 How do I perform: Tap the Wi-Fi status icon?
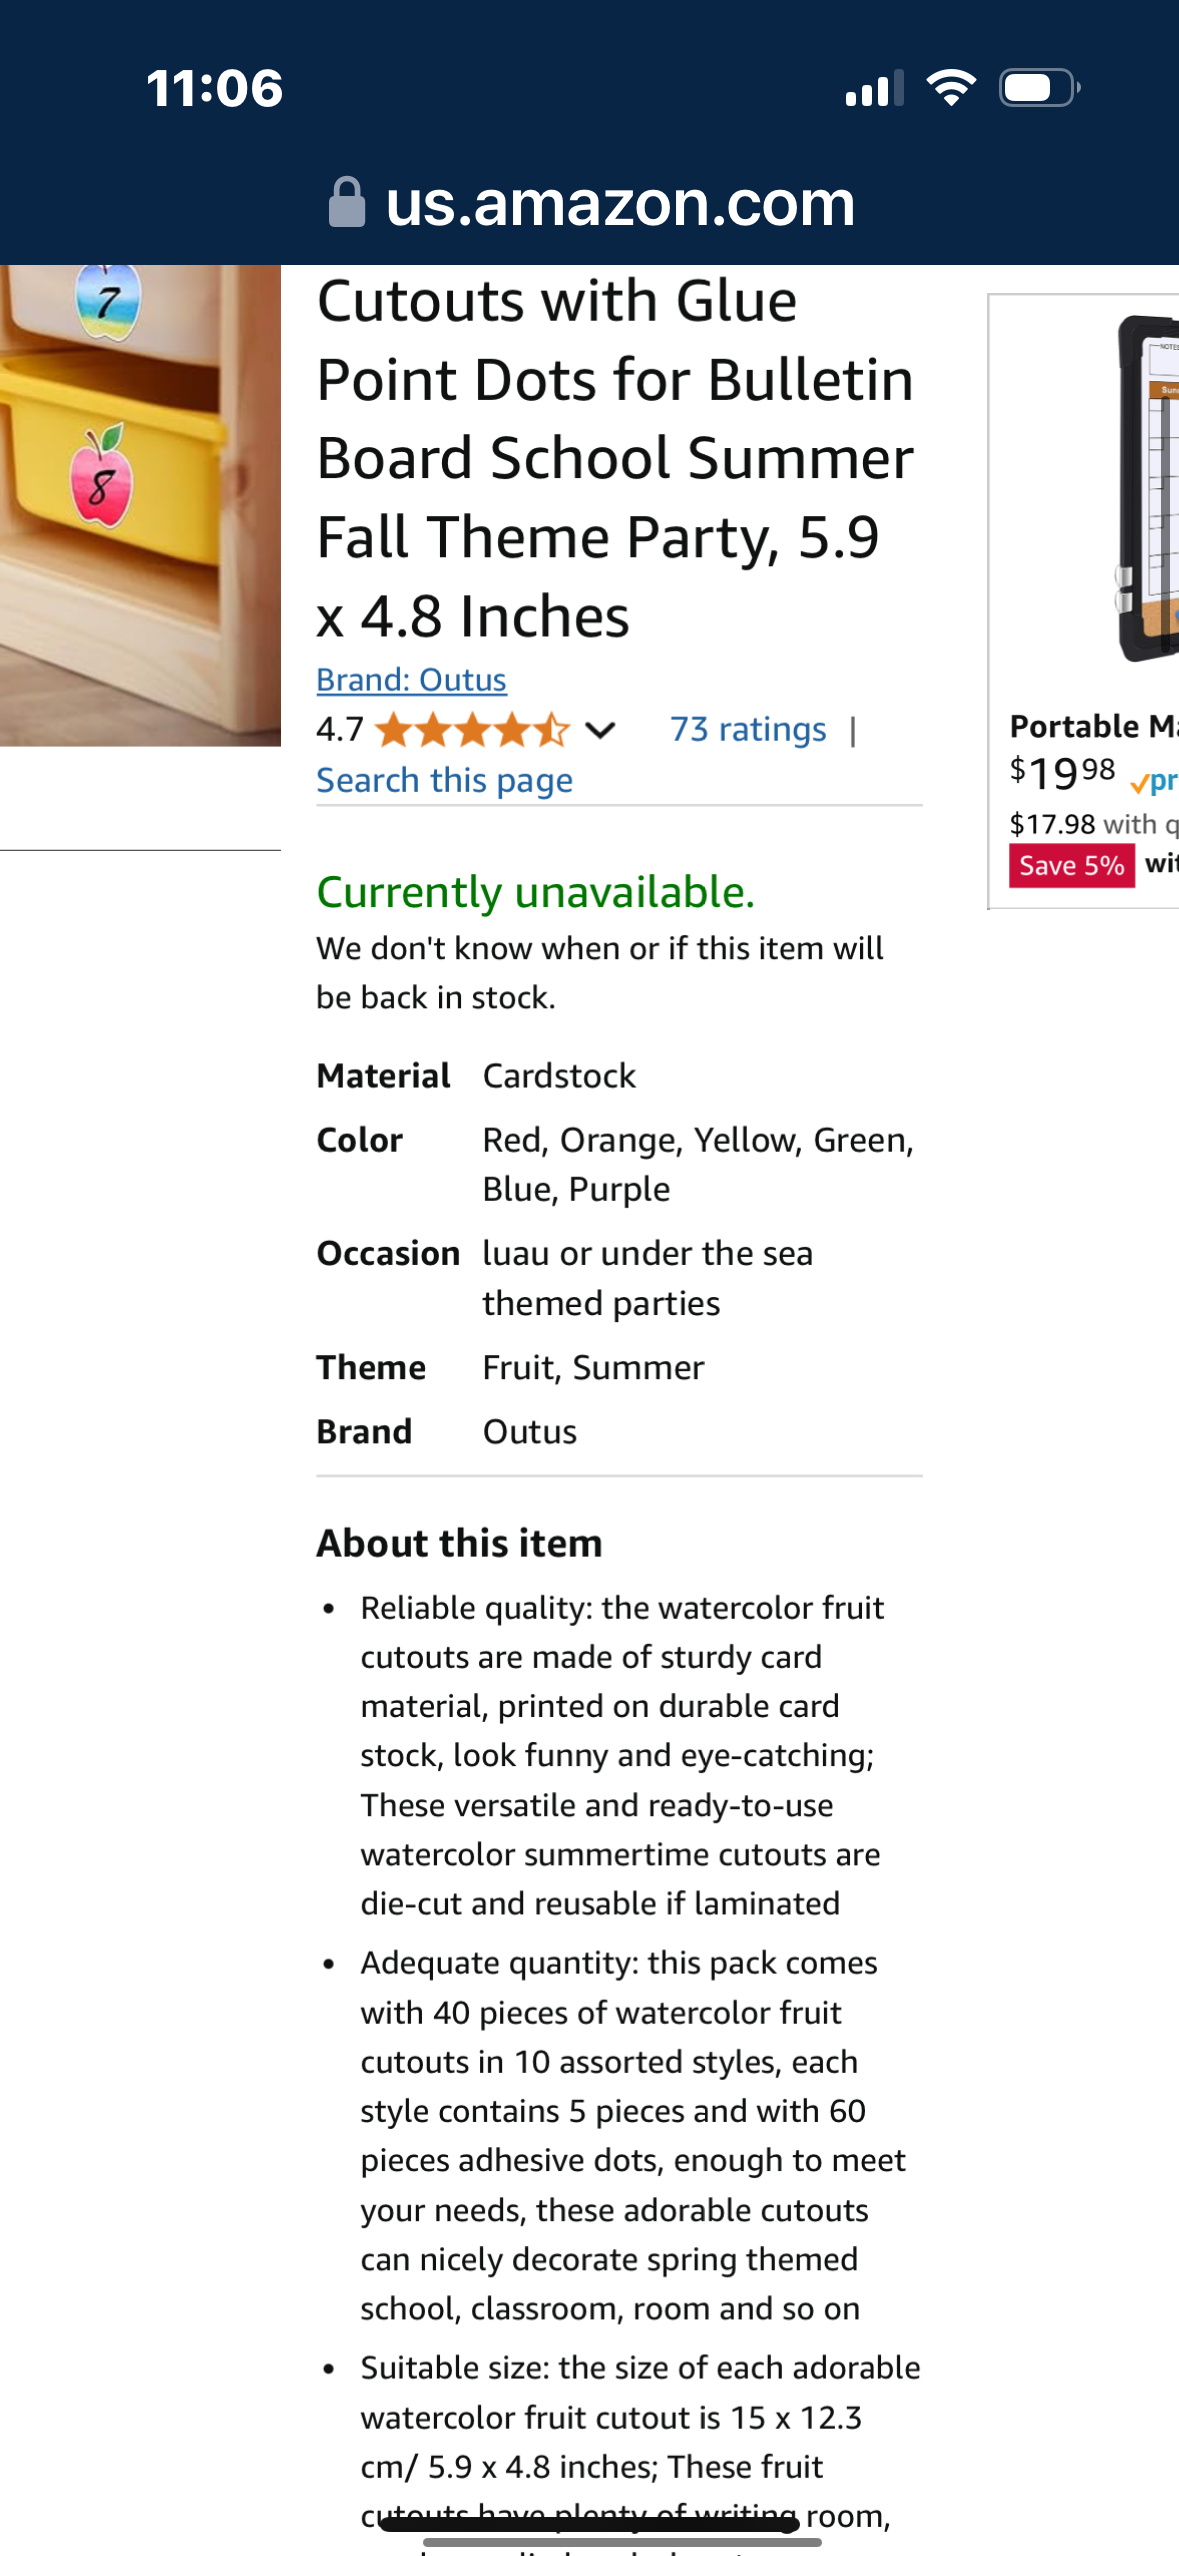[951, 88]
